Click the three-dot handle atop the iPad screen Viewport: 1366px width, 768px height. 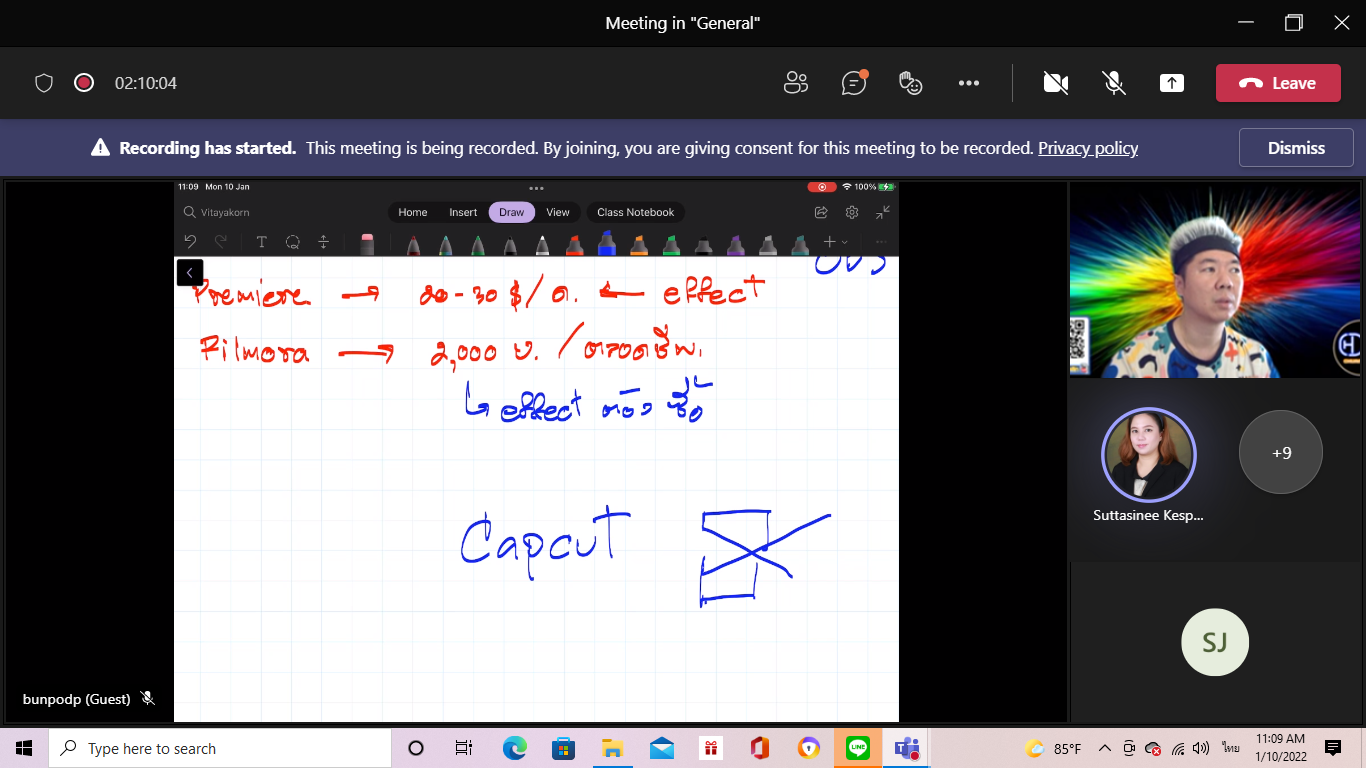pyautogui.click(x=536, y=187)
